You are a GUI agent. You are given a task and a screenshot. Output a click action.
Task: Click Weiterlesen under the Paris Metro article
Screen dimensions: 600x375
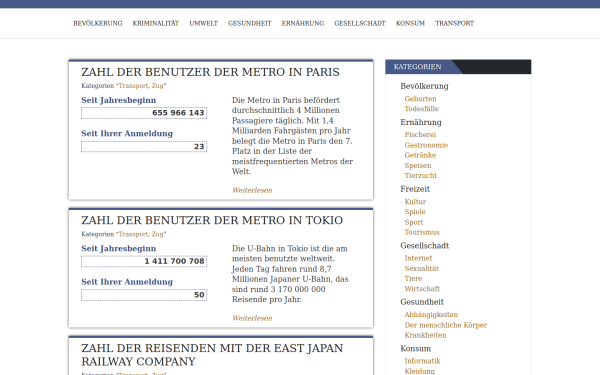(252, 190)
